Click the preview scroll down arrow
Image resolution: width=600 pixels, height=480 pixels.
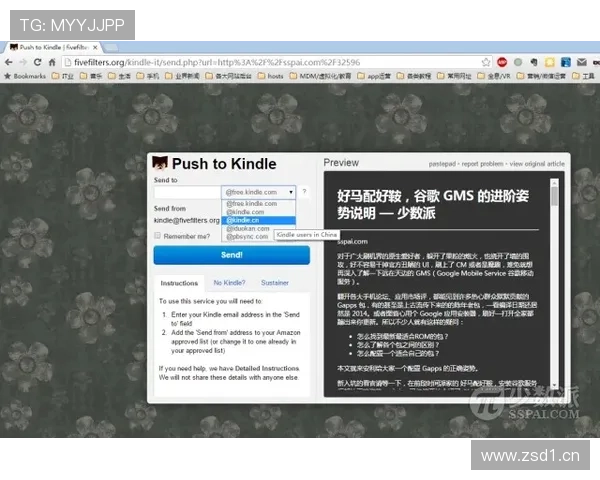(554, 385)
